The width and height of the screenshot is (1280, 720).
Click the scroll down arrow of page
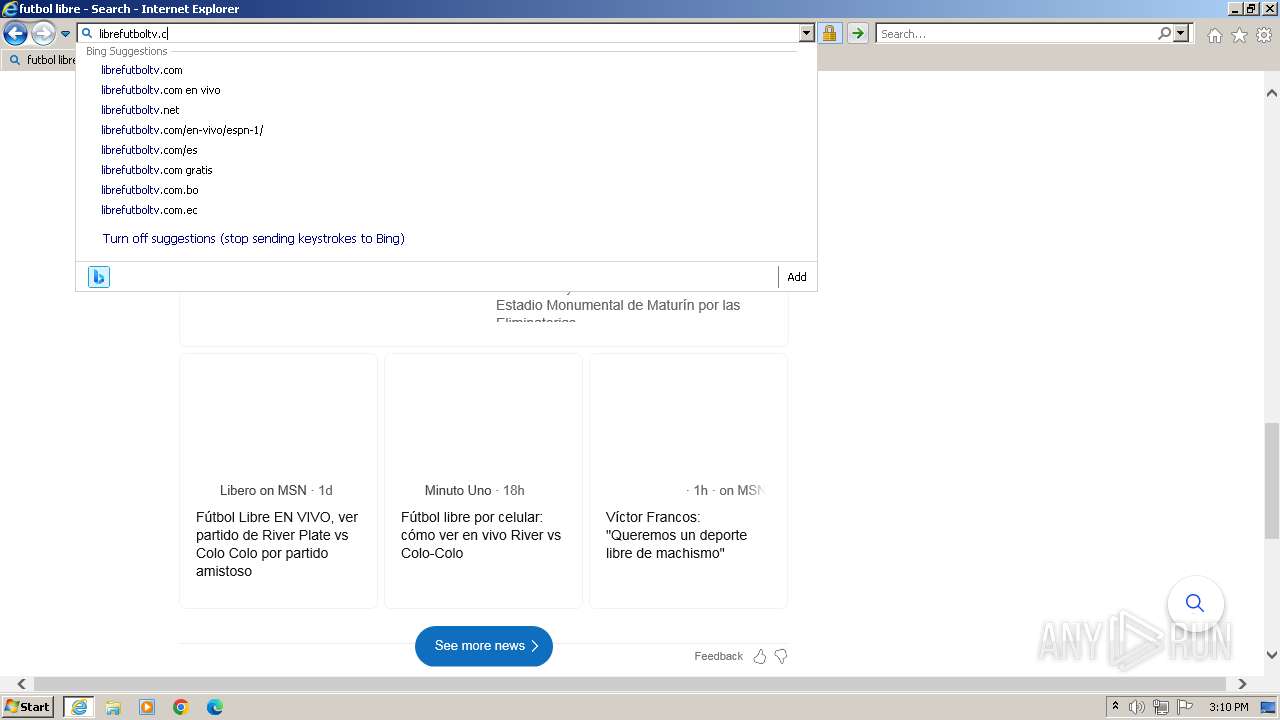click(x=1271, y=655)
